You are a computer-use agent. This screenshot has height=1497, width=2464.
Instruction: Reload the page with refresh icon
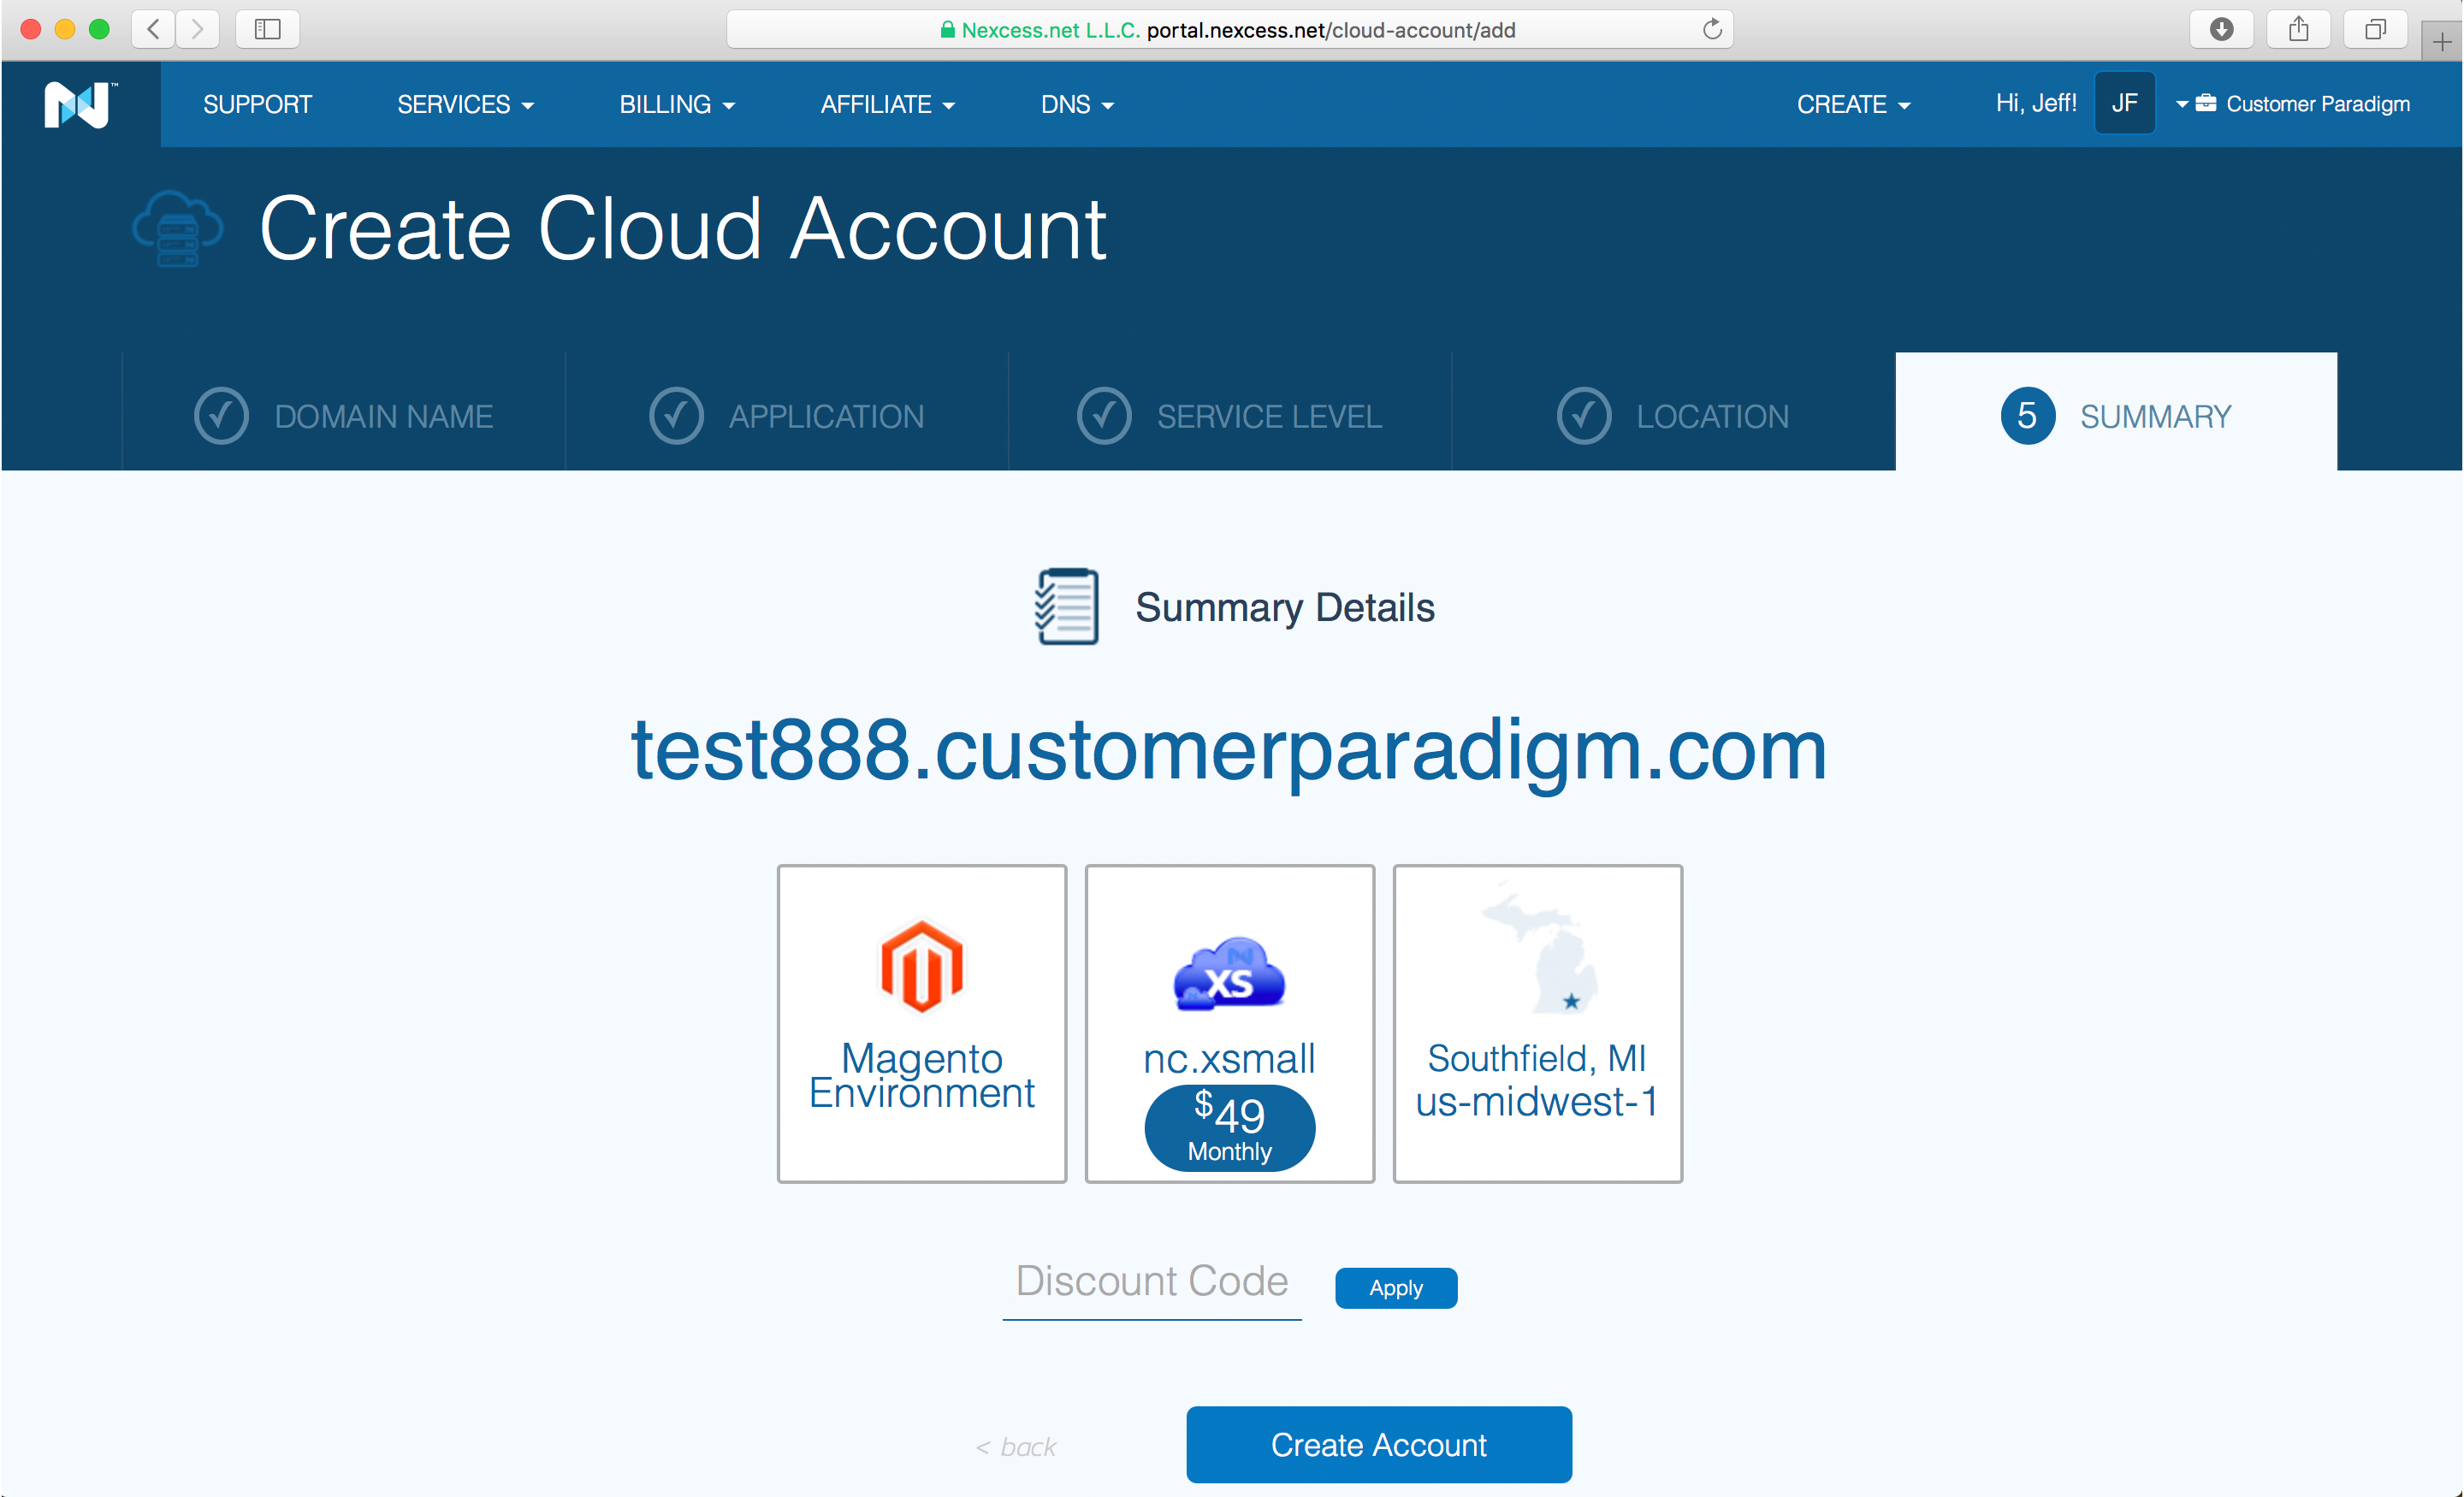point(1712,29)
